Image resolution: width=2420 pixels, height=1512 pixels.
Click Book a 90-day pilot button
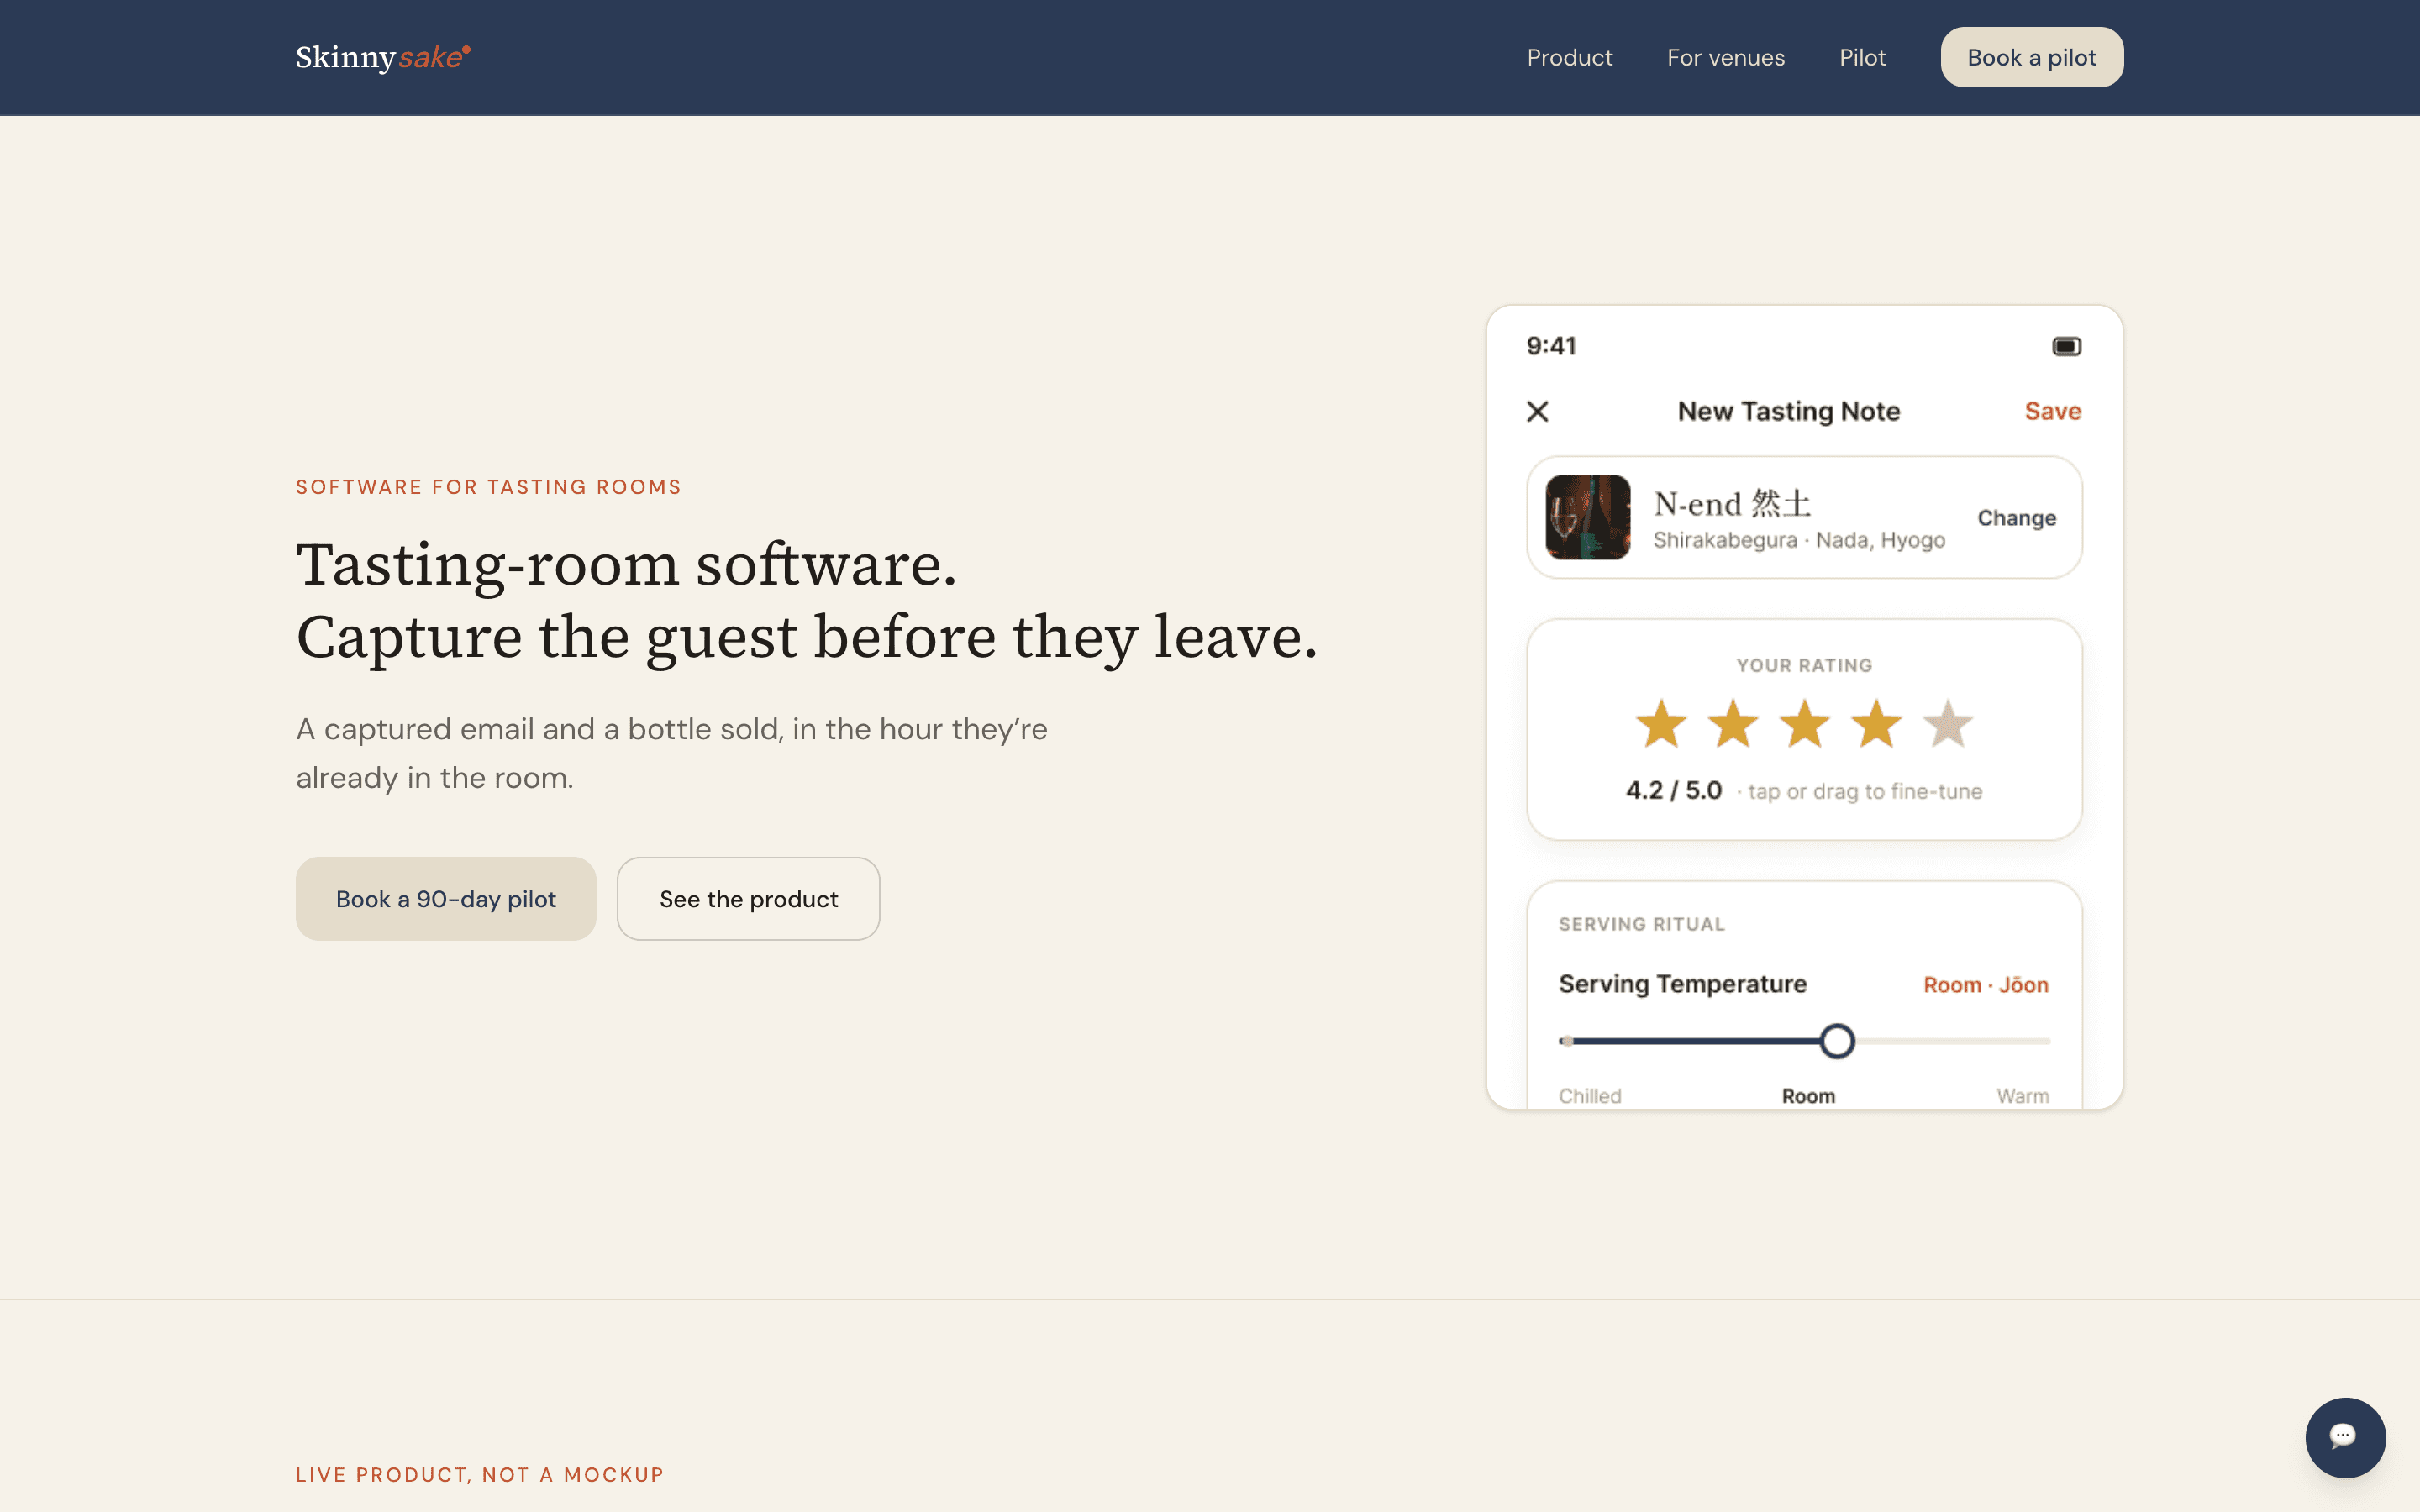446,898
